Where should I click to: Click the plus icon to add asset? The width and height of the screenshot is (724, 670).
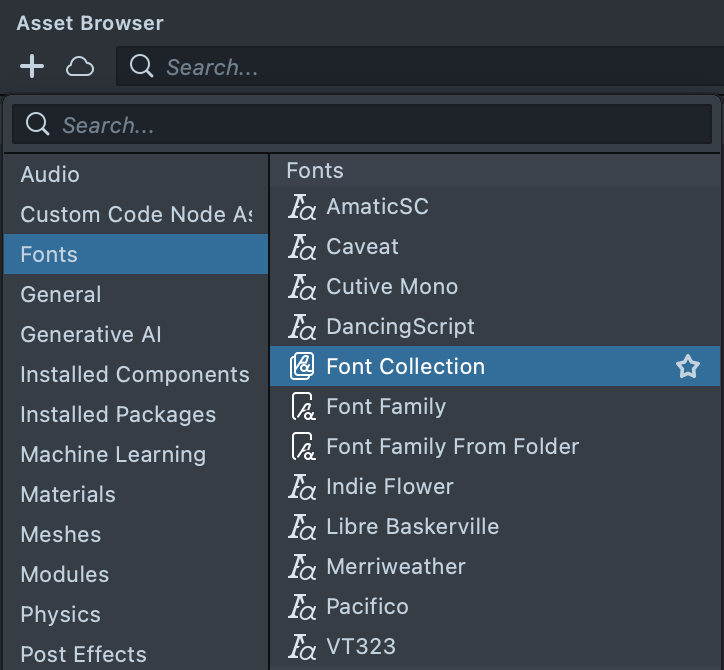32,67
